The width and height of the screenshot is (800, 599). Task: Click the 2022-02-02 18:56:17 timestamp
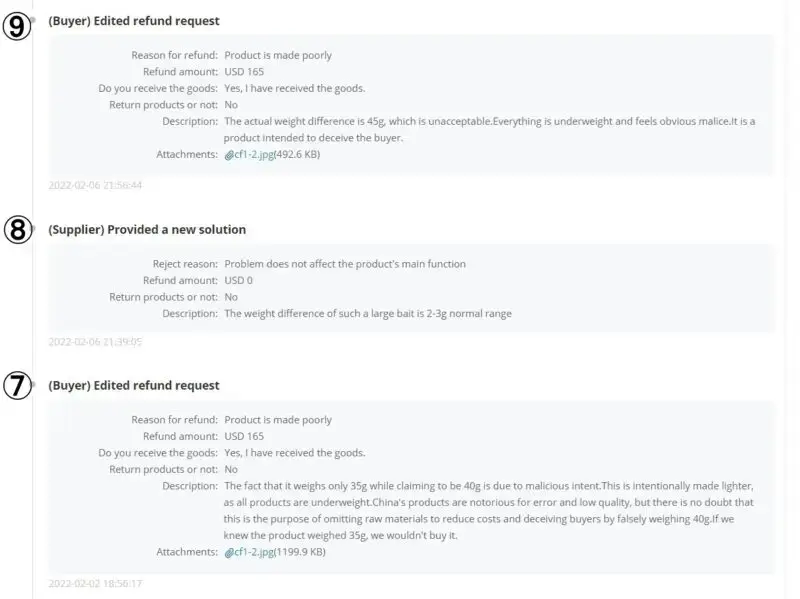(x=95, y=583)
